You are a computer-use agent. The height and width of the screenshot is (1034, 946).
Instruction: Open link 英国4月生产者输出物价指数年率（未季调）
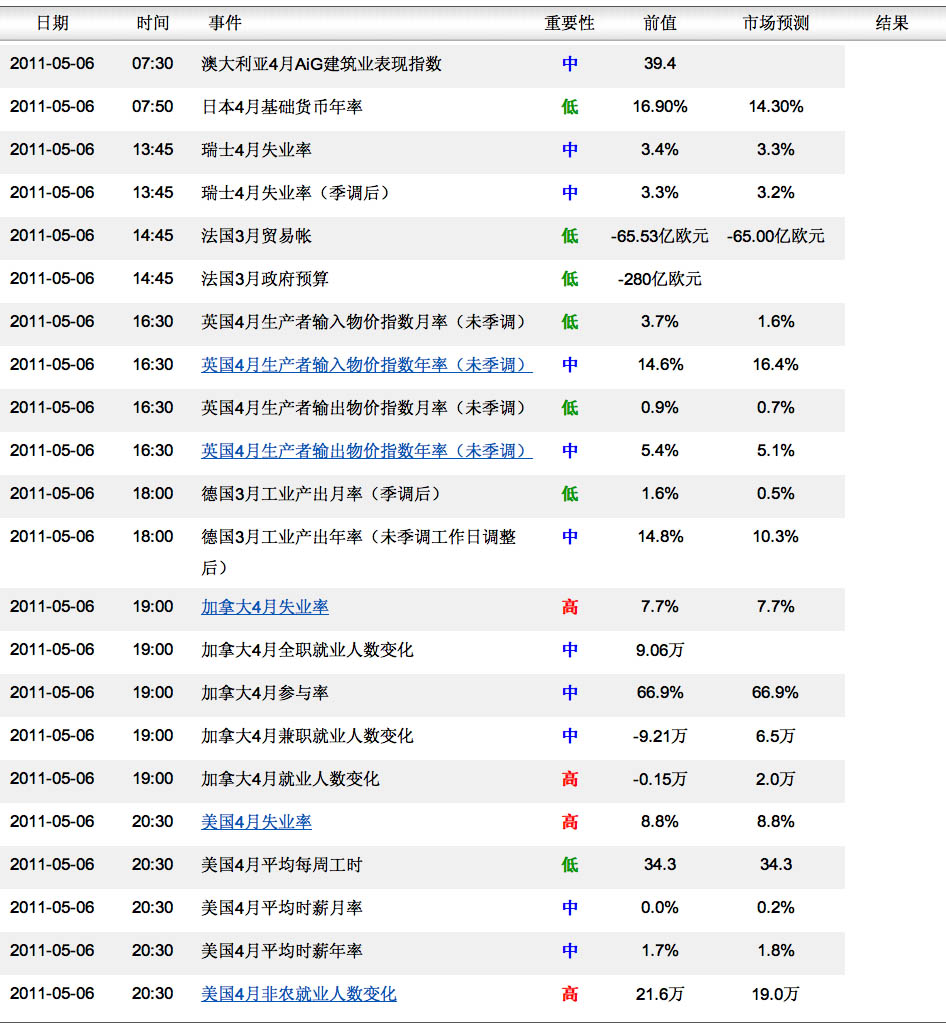click(x=367, y=451)
